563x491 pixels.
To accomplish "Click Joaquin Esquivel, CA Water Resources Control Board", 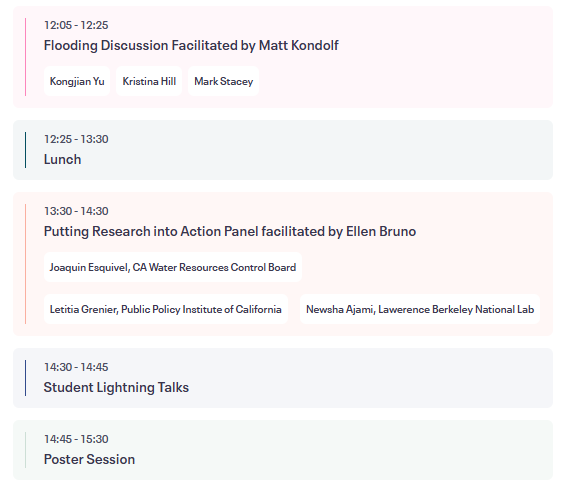I will pyautogui.click(x=173, y=267).
